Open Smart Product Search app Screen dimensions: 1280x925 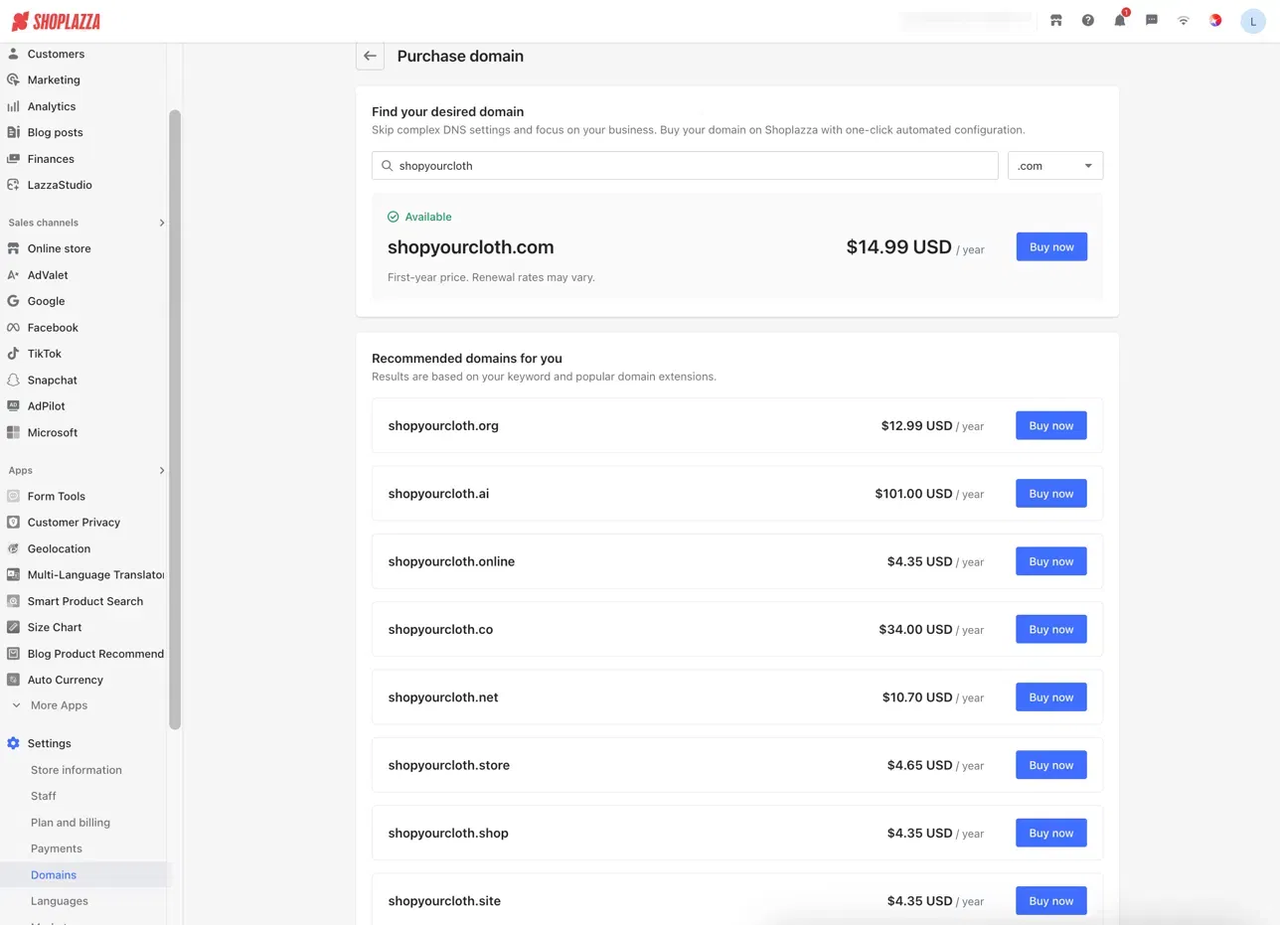(x=85, y=601)
